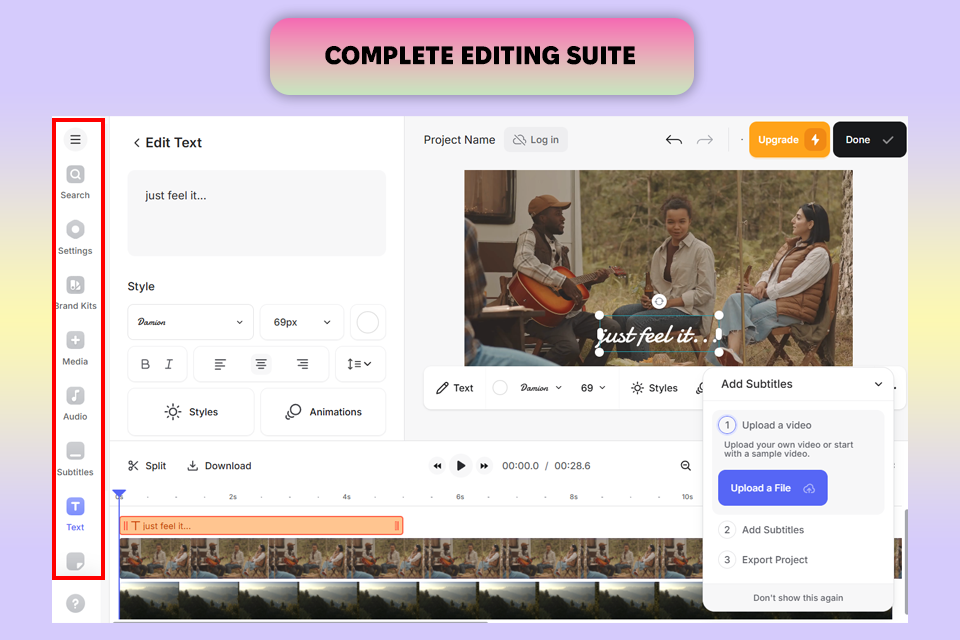Viewport: 960px width, 640px height.
Task: Select the forest landscape video track
Action: pyautogui.click(x=411, y=600)
